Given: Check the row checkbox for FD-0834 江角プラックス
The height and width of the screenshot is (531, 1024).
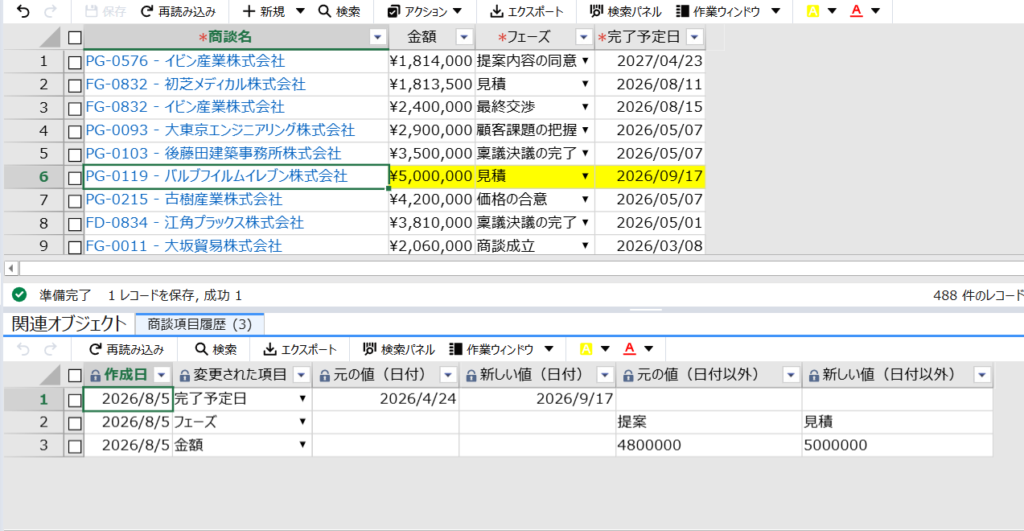Looking at the screenshot, I should click(x=74, y=224).
